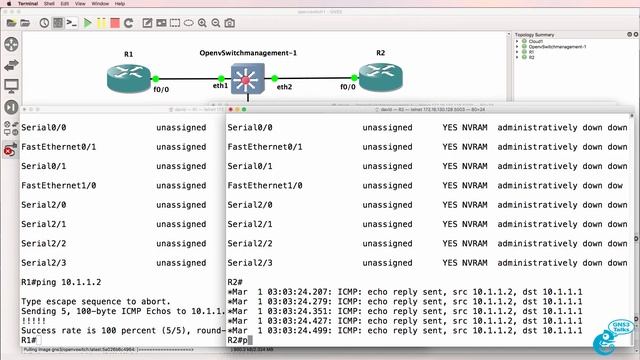Open the Shell menu

pos(49,4)
